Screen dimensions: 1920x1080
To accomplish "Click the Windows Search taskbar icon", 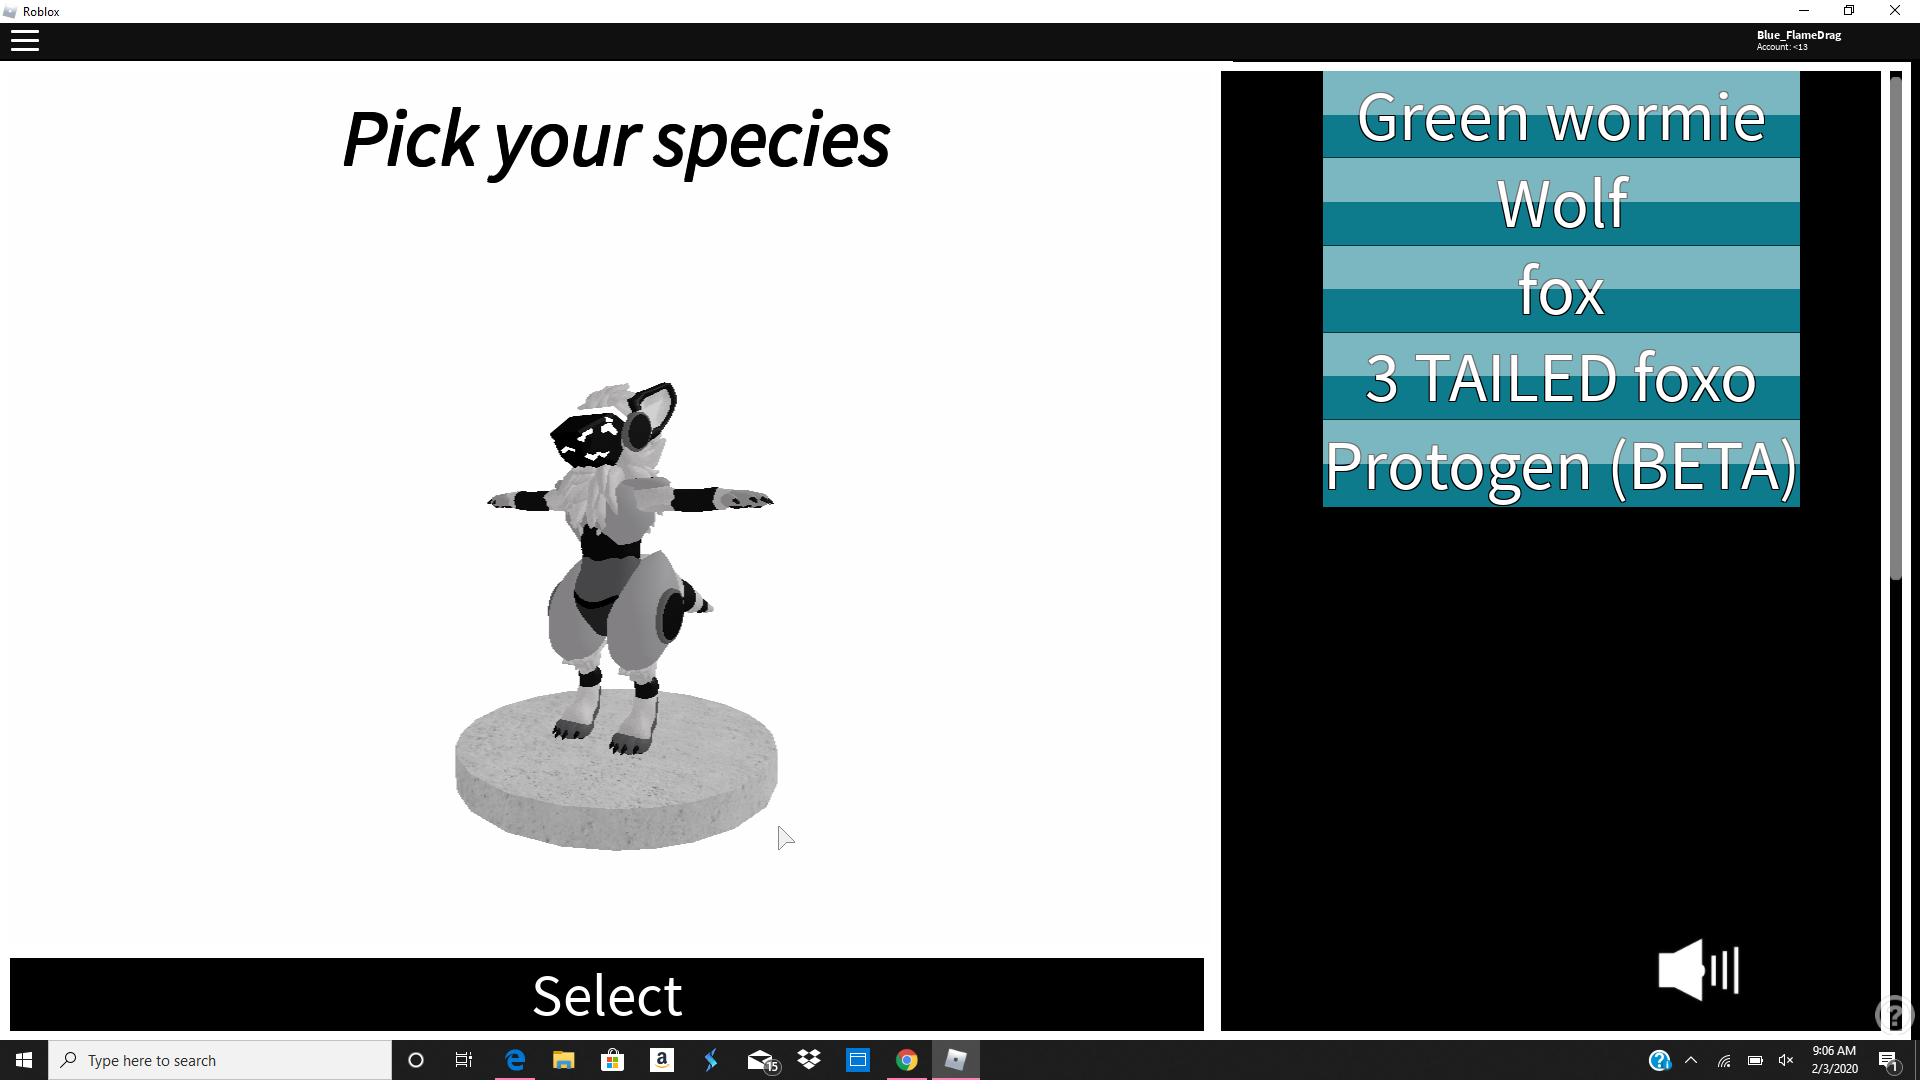I will pos(67,1059).
